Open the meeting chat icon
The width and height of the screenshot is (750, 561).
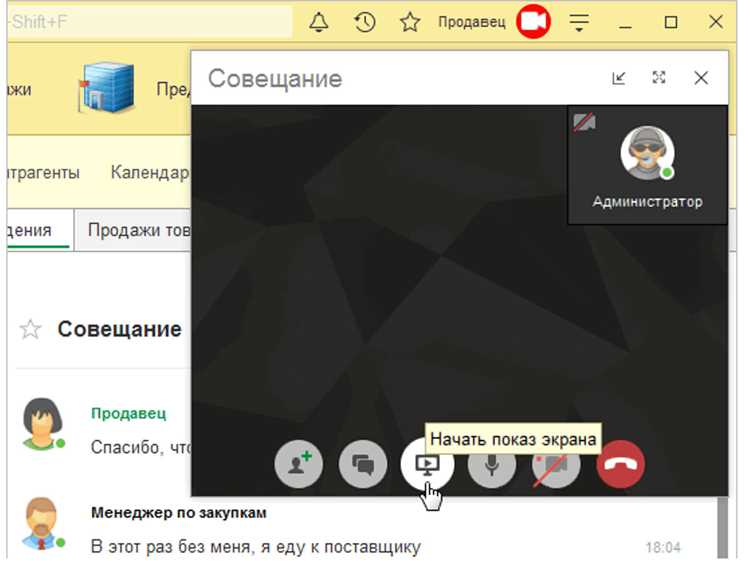coord(363,464)
